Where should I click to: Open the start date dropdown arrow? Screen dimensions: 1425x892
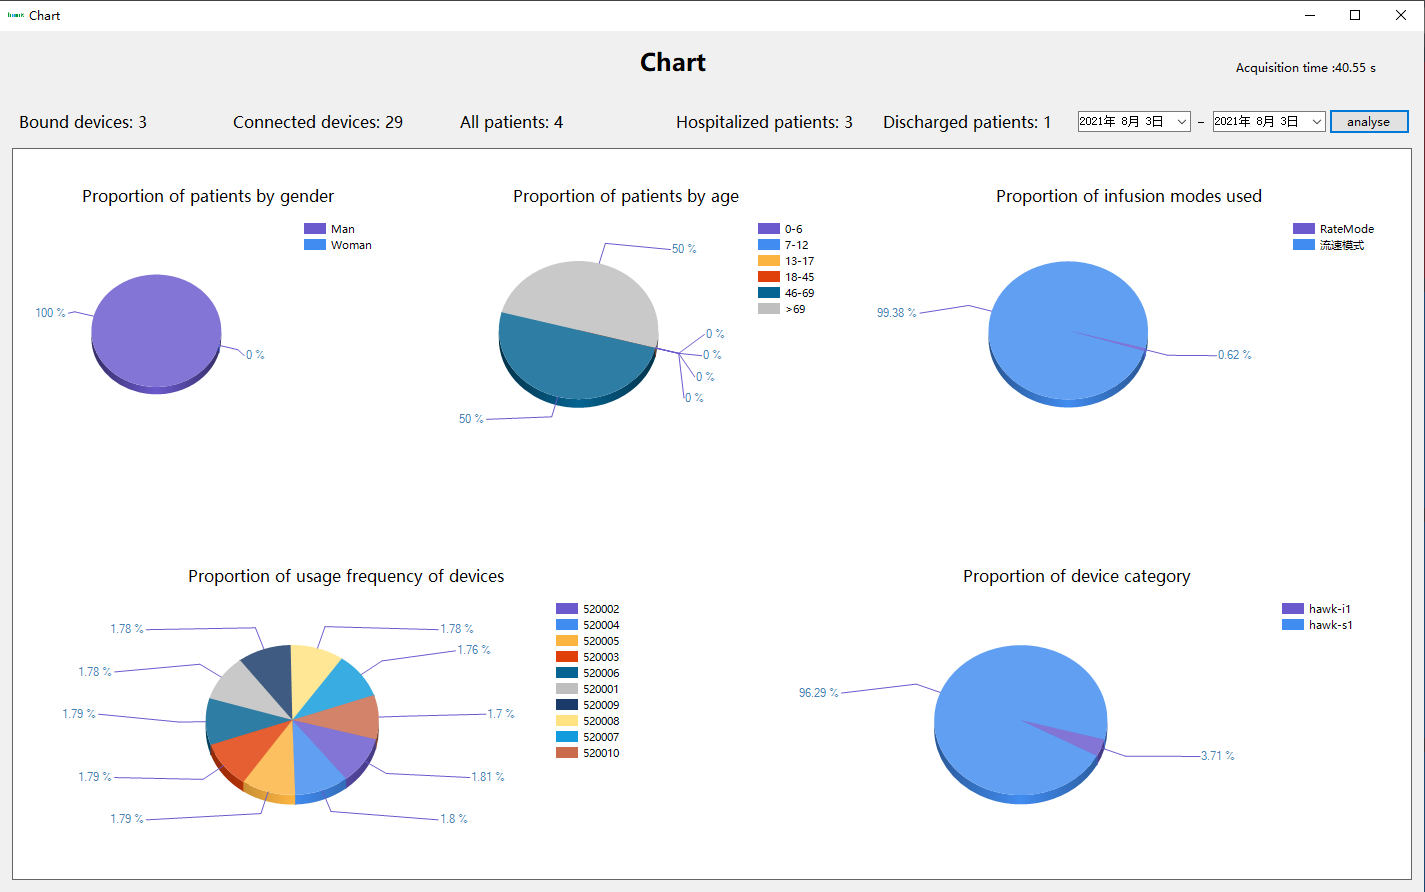[x=1181, y=122]
